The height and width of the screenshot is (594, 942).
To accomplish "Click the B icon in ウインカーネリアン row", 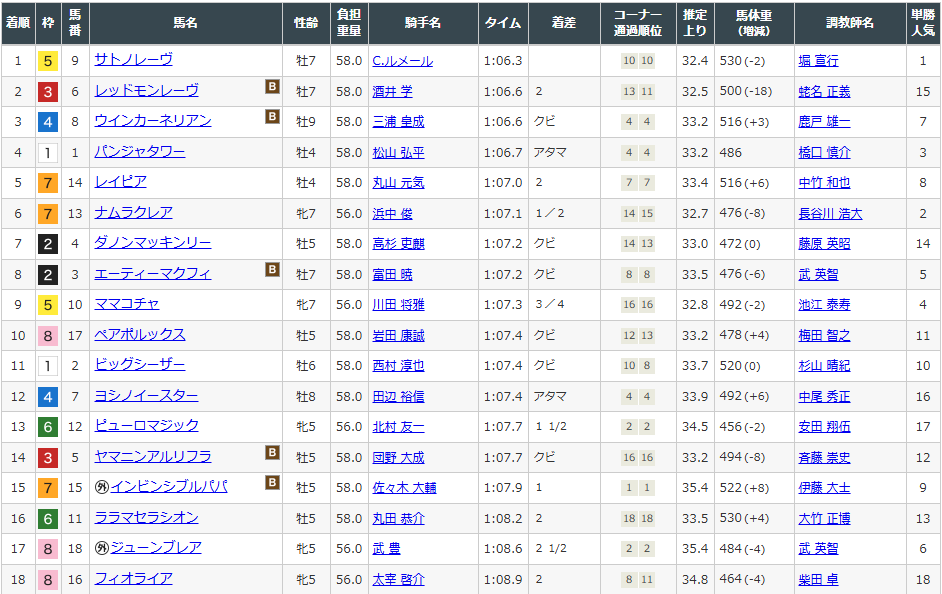I will pyautogui.click(x=271, y=117).
